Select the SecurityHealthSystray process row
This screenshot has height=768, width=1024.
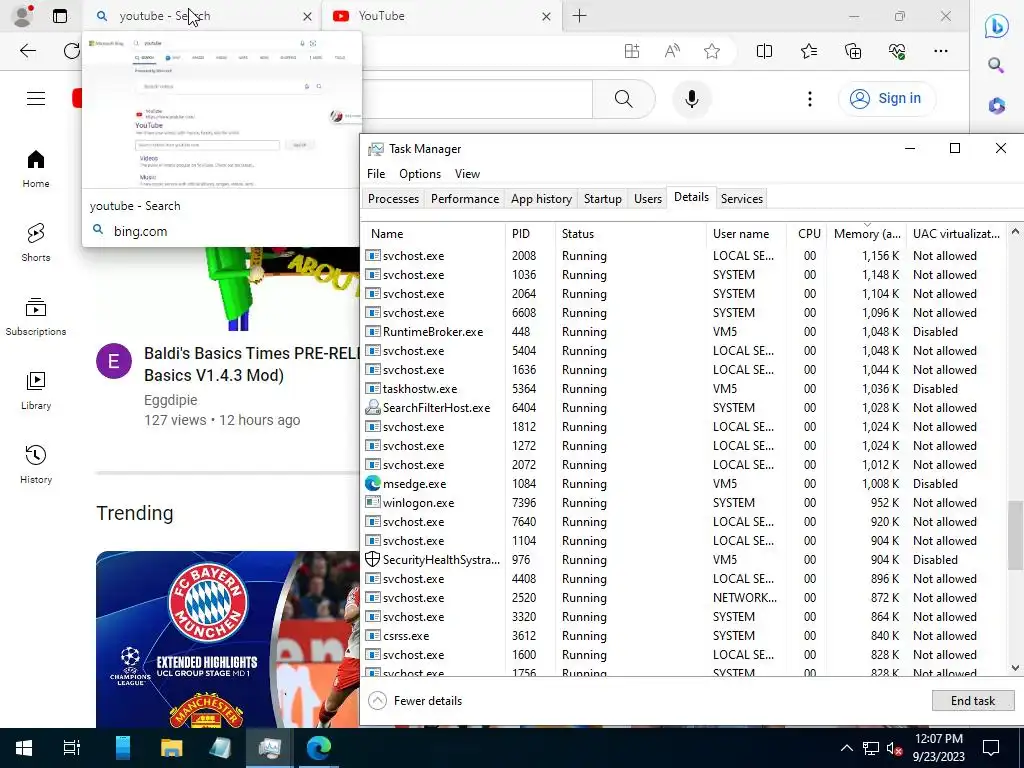684,560
